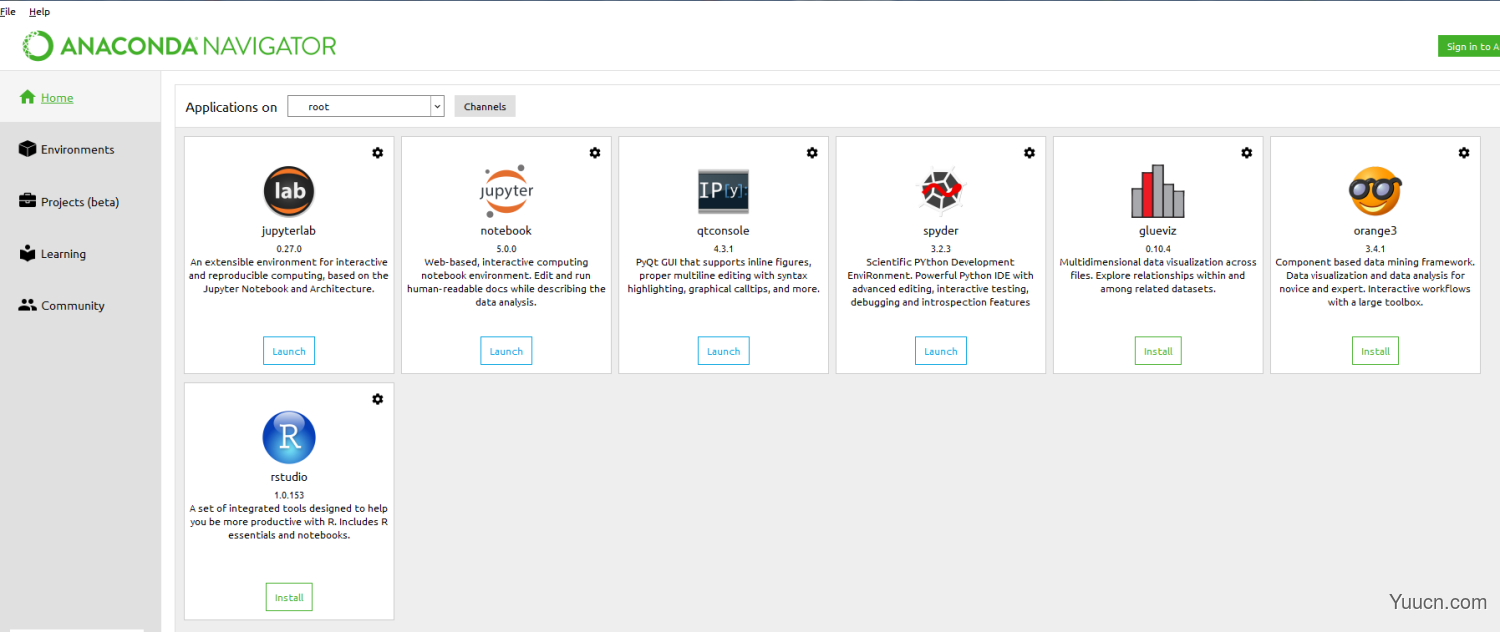Click the green Sign in button
This screenshot has width=1500, height=632.
click(1468, 47)
